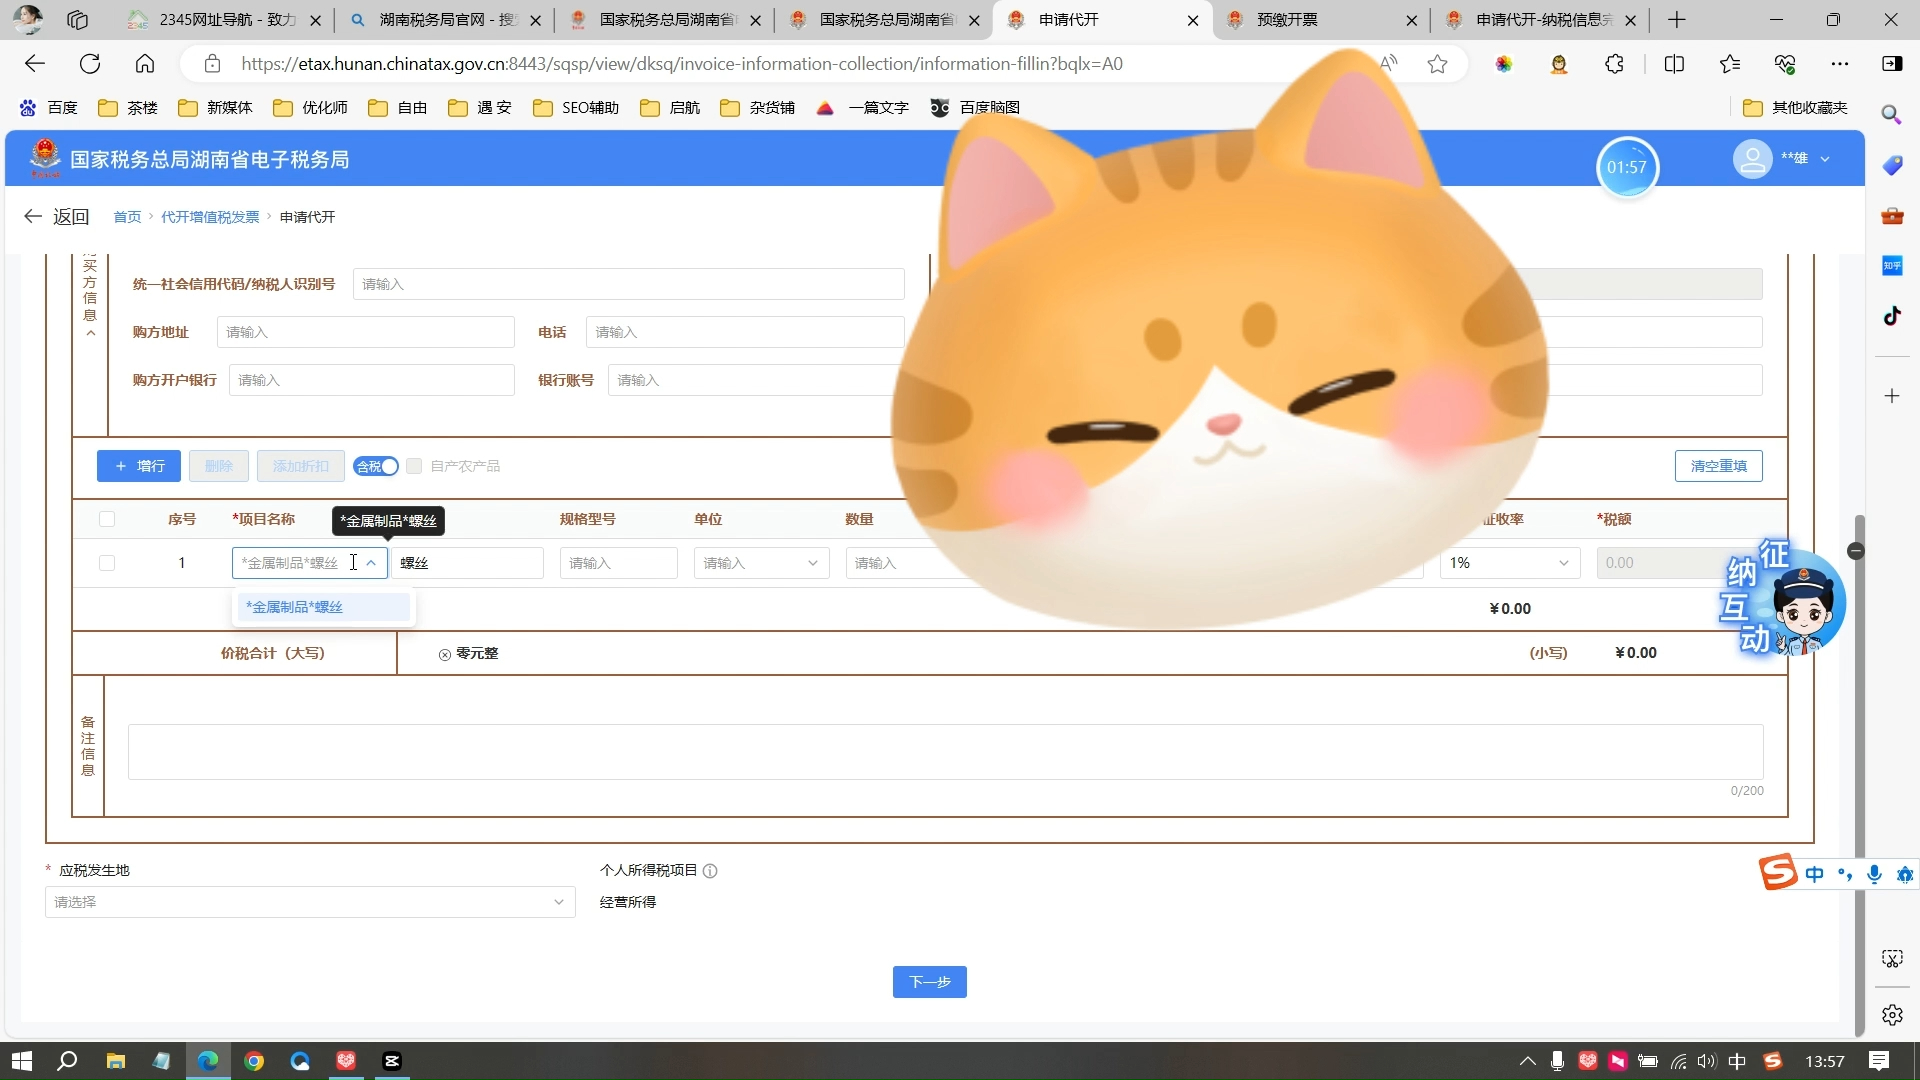Click the 增行 add row button

pos(139,466)
